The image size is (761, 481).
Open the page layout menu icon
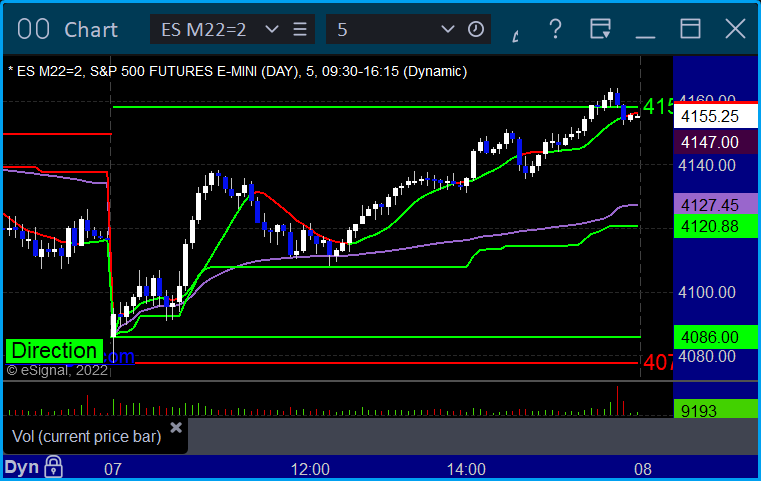click(x=600, y=29)
